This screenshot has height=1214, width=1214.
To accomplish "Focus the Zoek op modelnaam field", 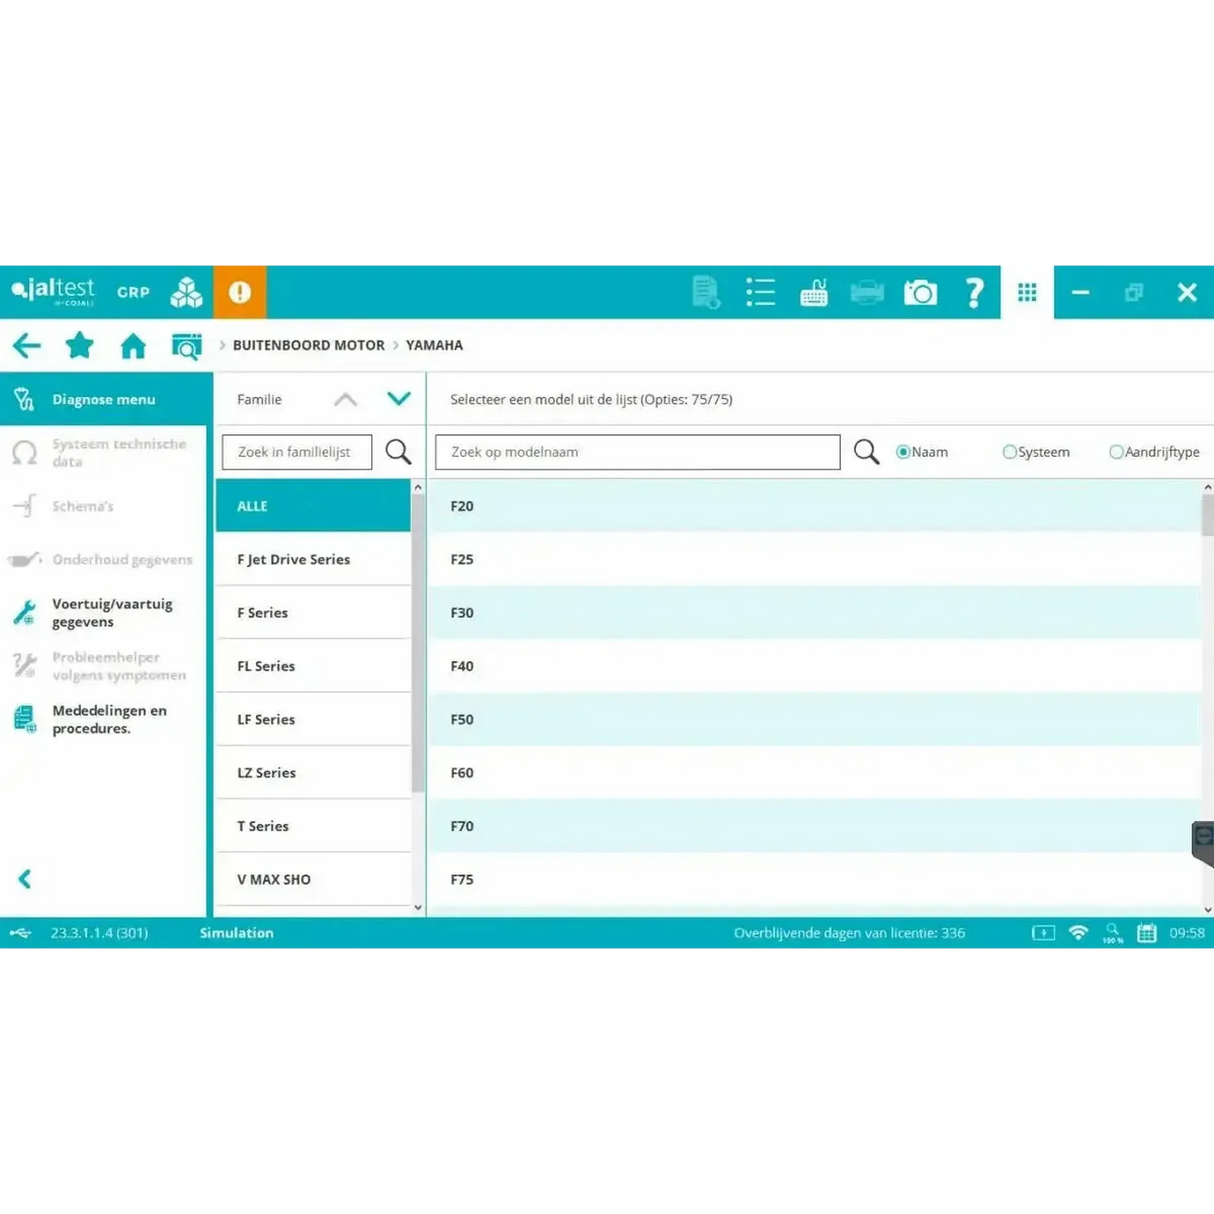I will (638, 452).
